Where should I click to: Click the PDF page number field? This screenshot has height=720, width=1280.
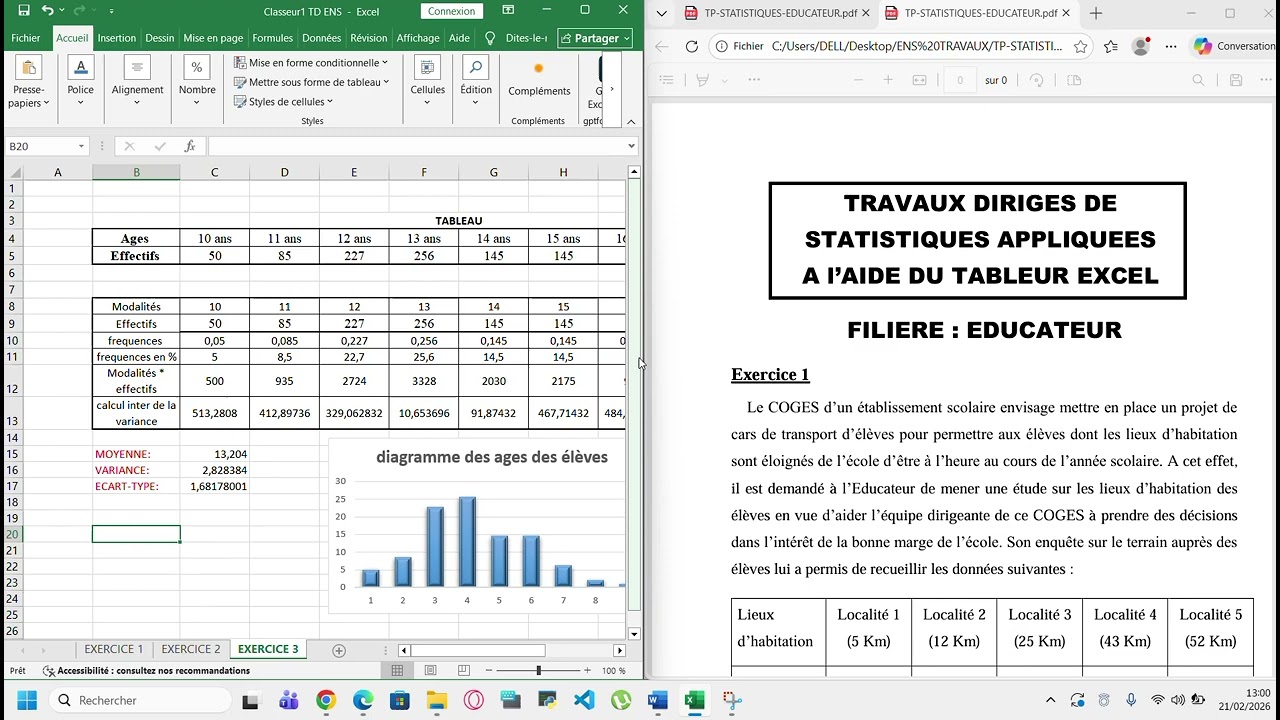960,80
